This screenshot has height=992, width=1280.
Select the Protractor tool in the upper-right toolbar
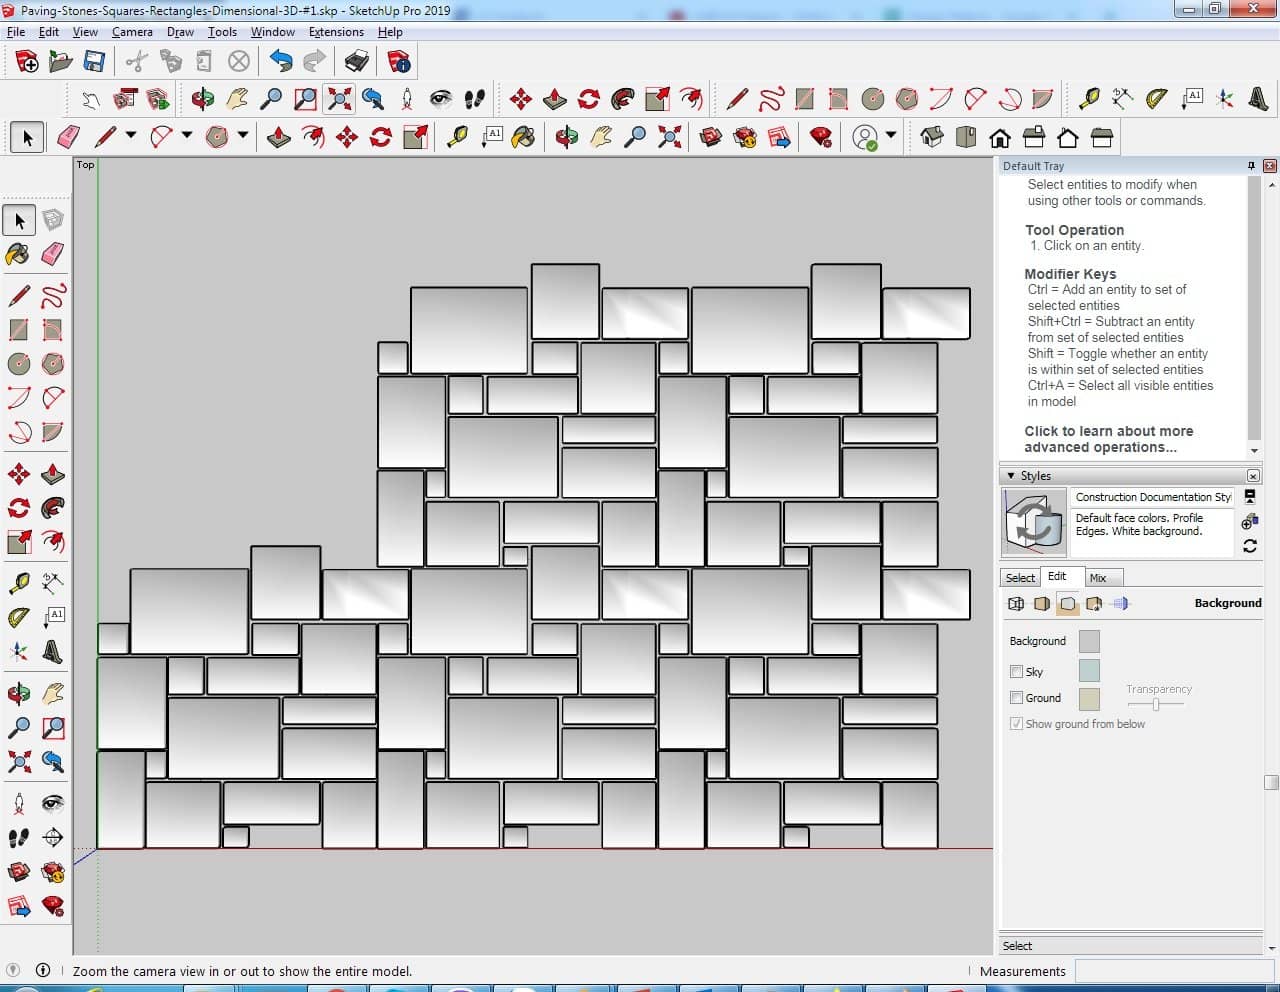click(x=1157, y=99)
